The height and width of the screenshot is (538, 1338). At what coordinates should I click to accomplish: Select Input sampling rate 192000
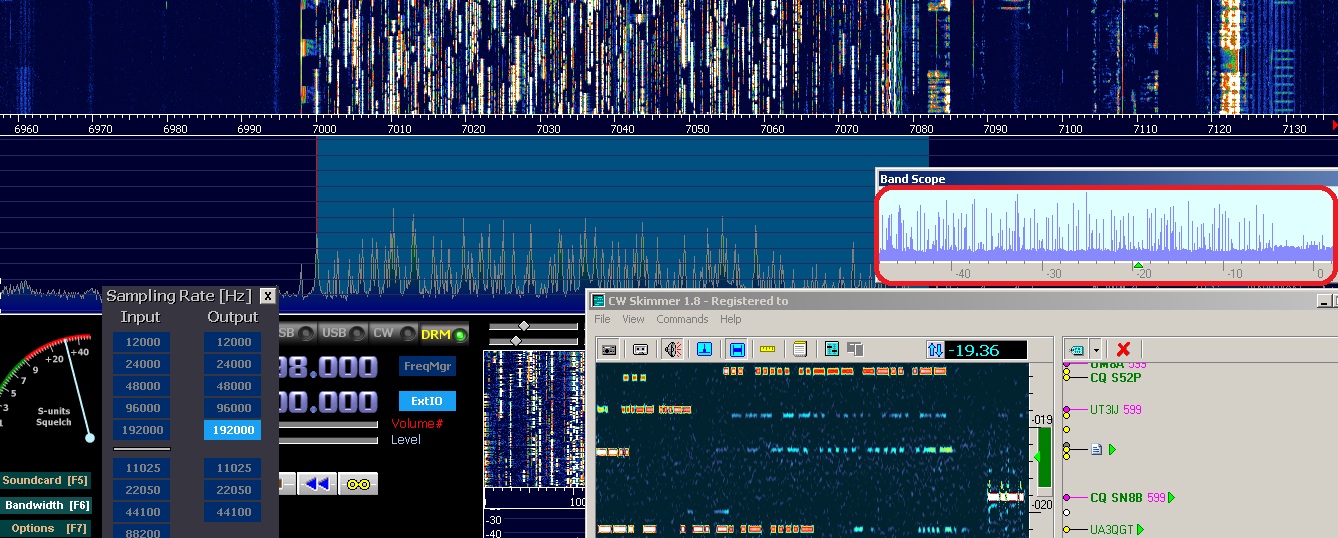tap(140, 430)
